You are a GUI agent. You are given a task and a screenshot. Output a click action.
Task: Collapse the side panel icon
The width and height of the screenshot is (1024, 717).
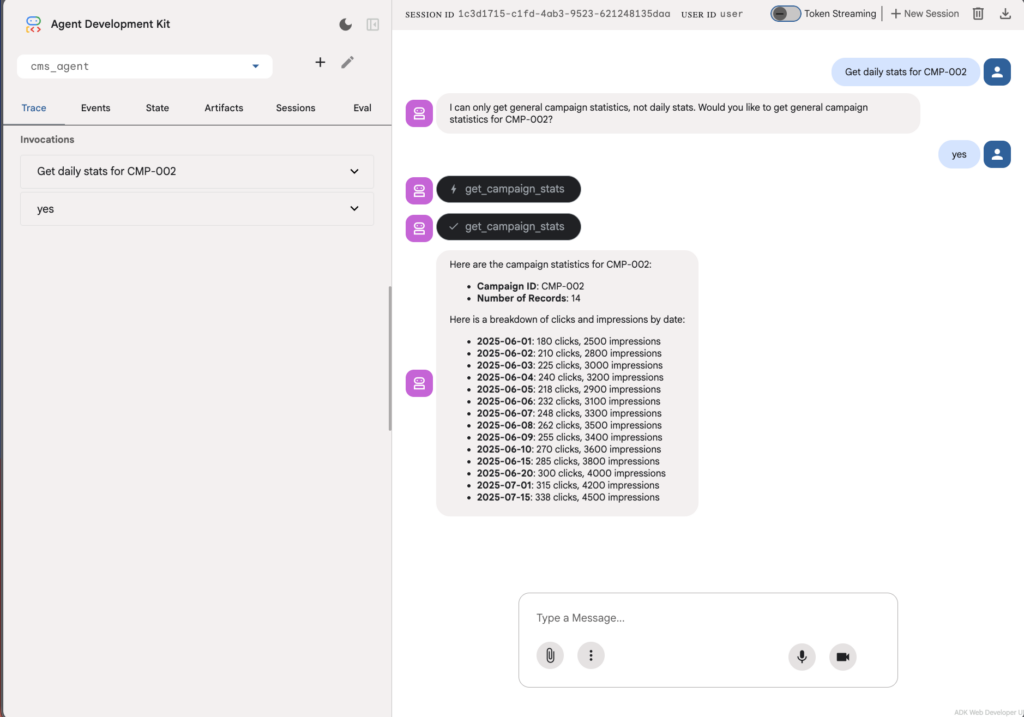tap(373, 24)
